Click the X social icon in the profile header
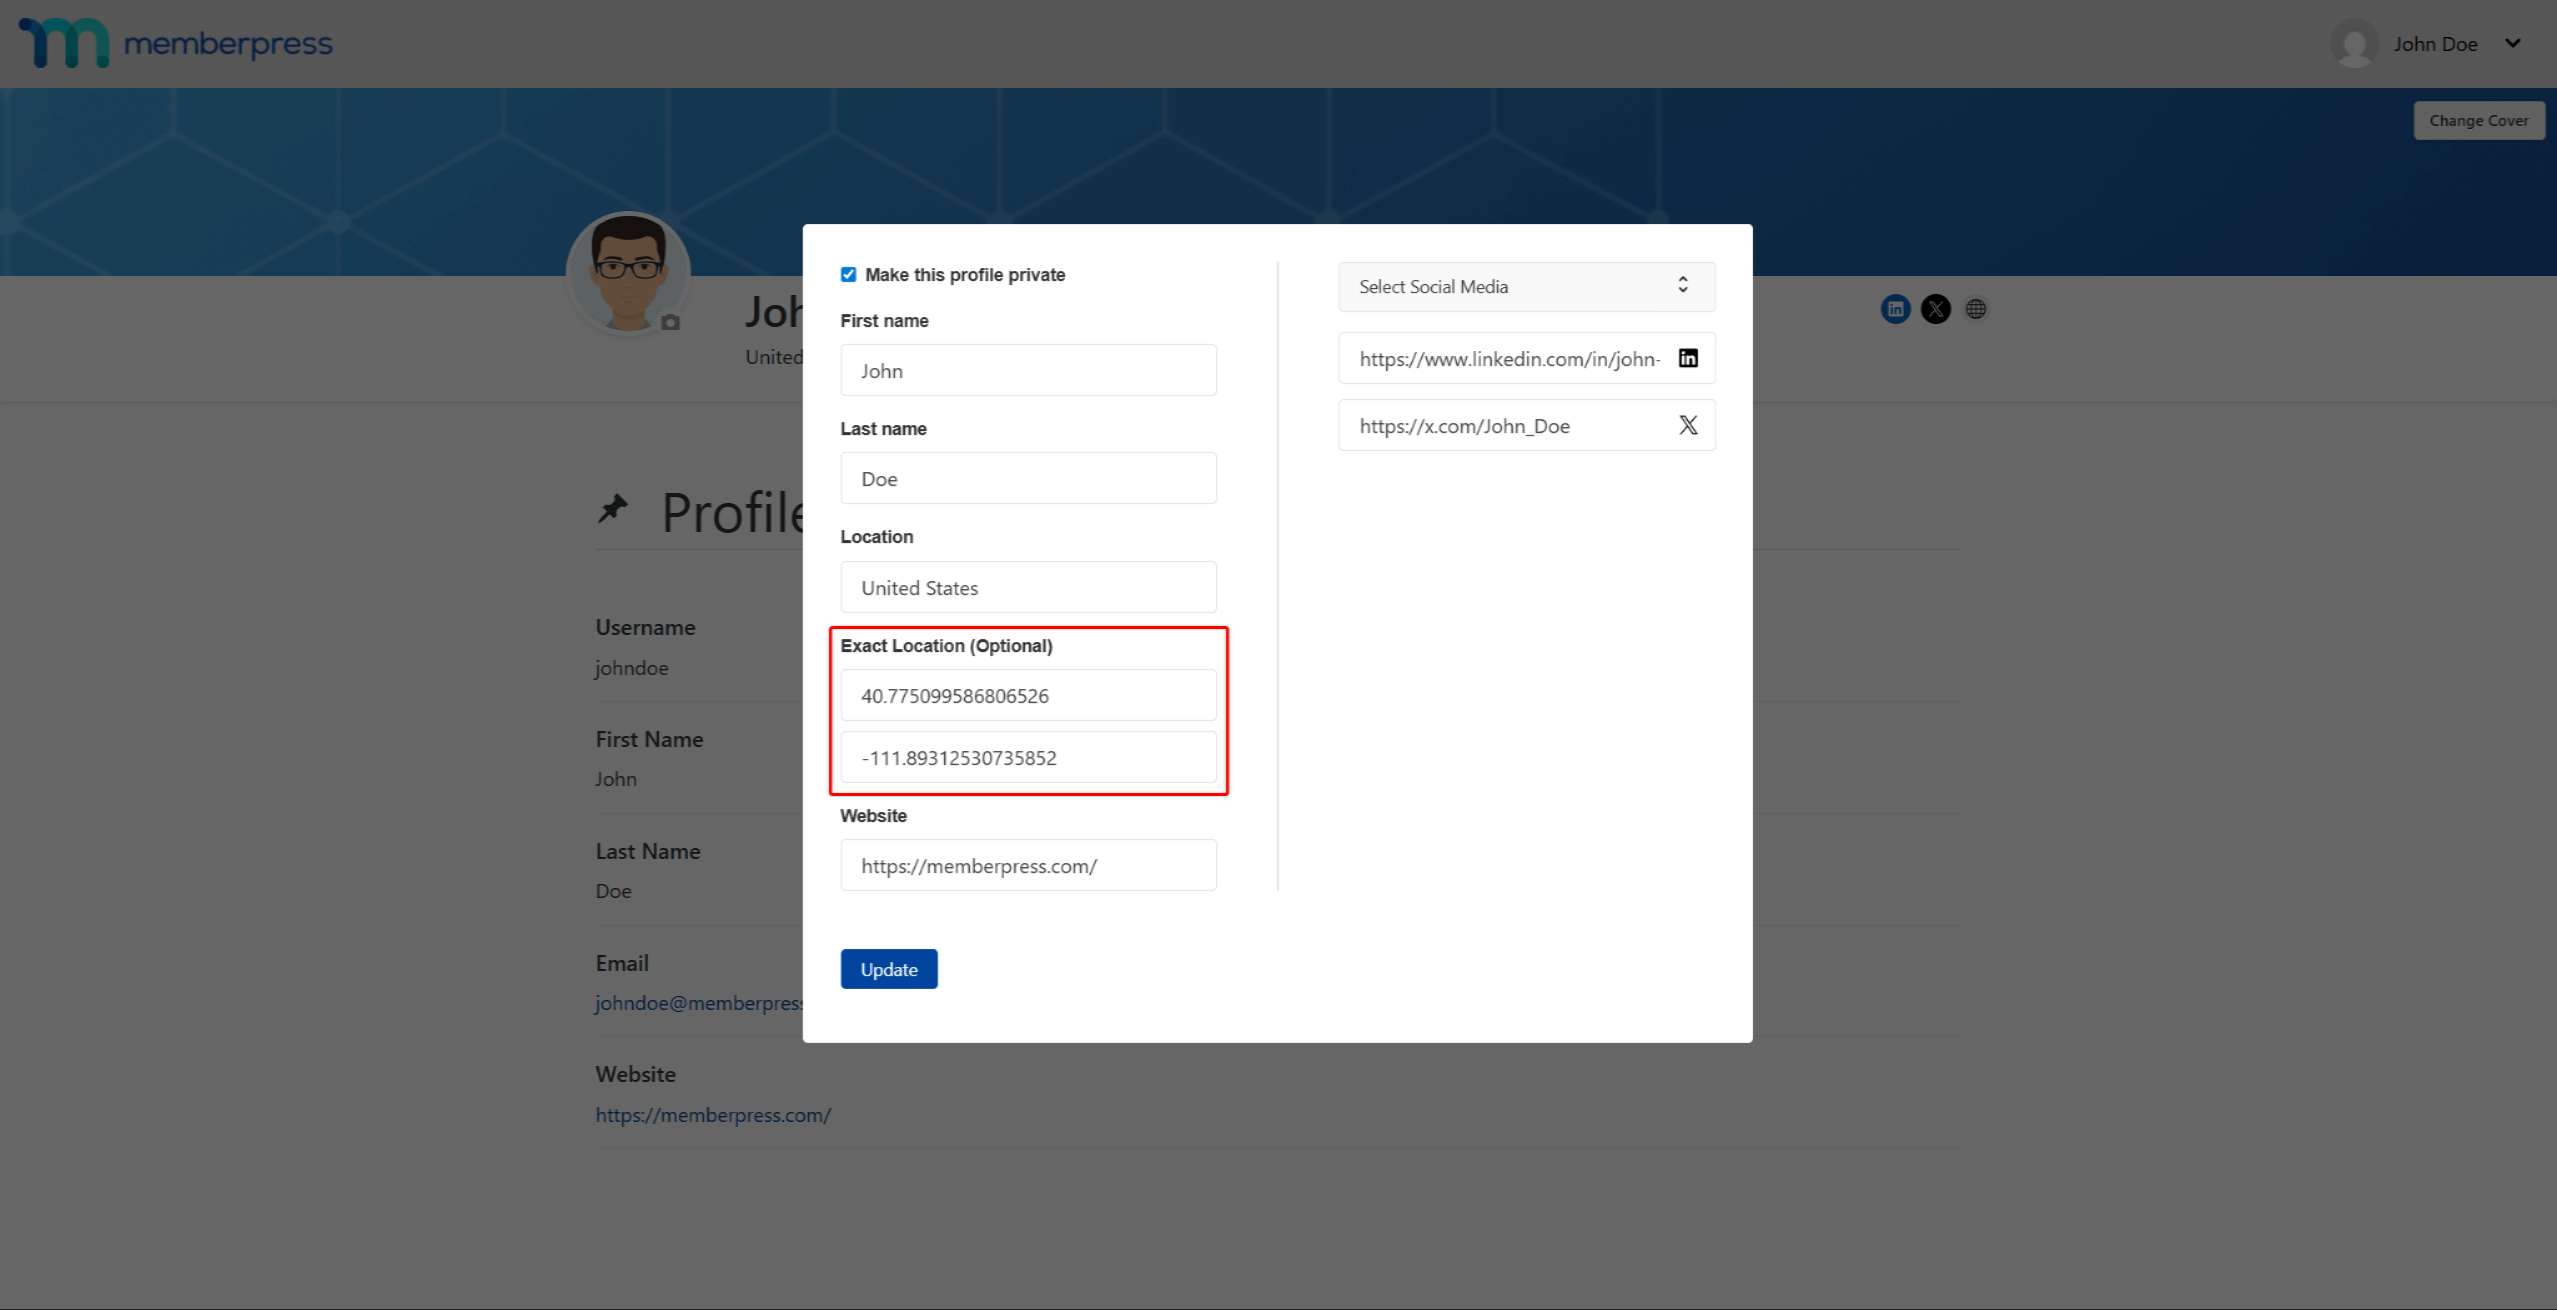The height and width of the screenshot is (1310, 2557). [1935, 309]
